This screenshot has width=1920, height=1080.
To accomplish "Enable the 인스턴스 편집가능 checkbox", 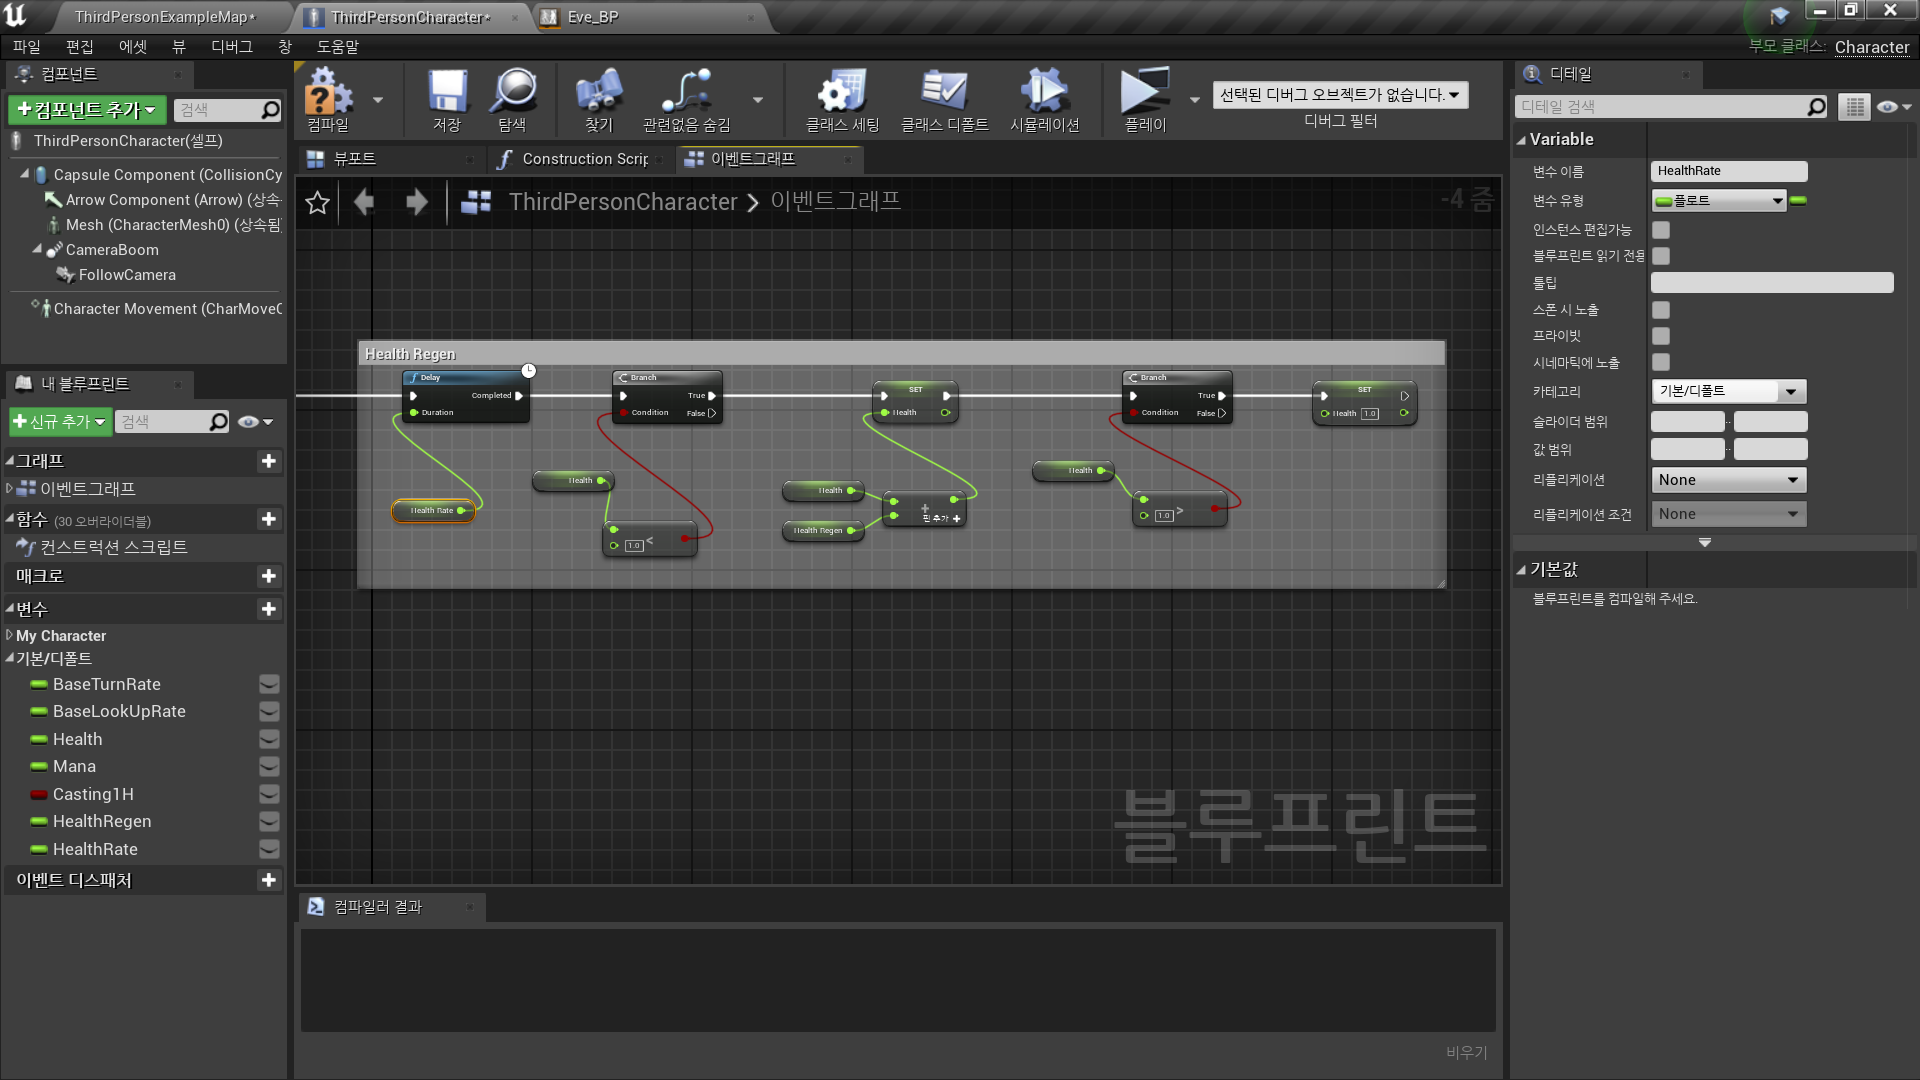I will click(1660, 229).
